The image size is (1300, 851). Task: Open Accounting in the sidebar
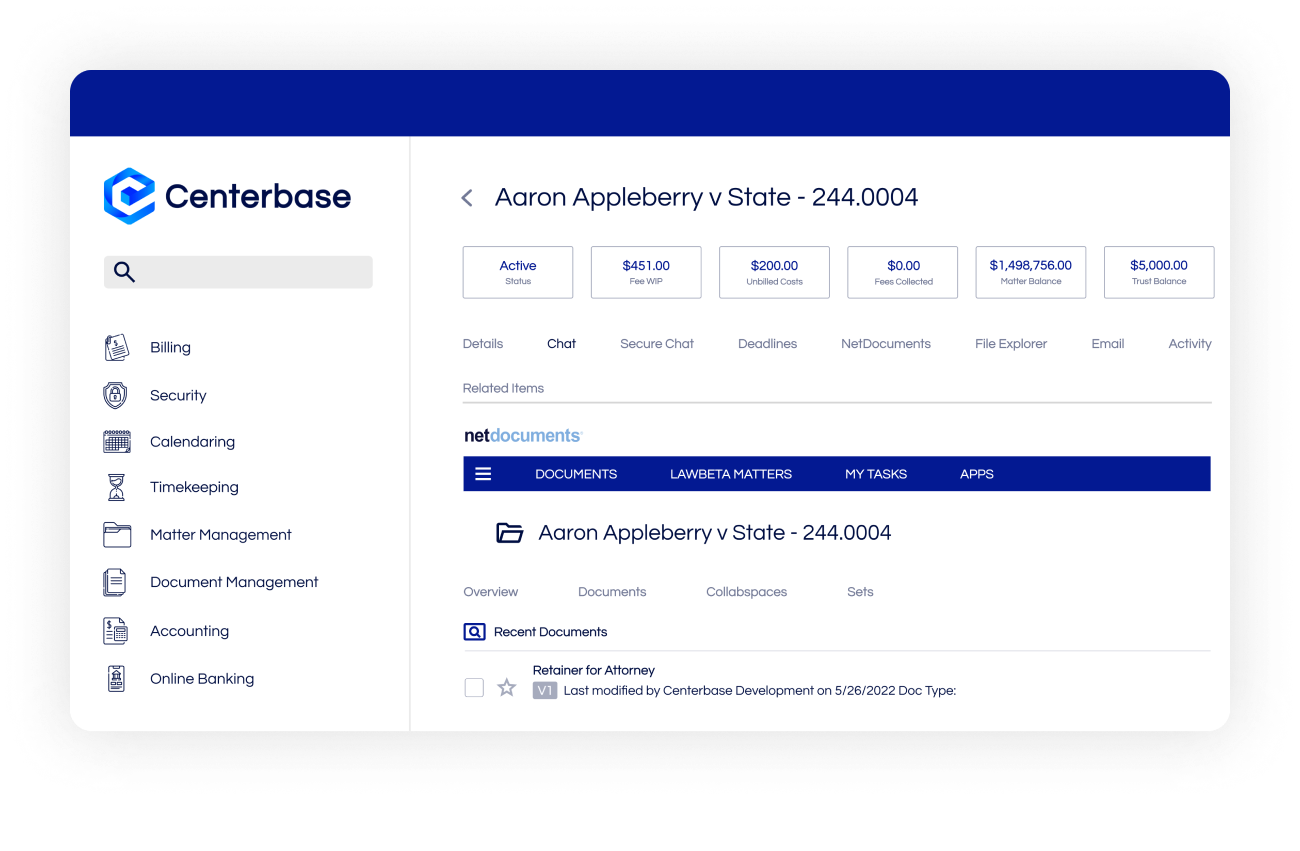(189, 631)
